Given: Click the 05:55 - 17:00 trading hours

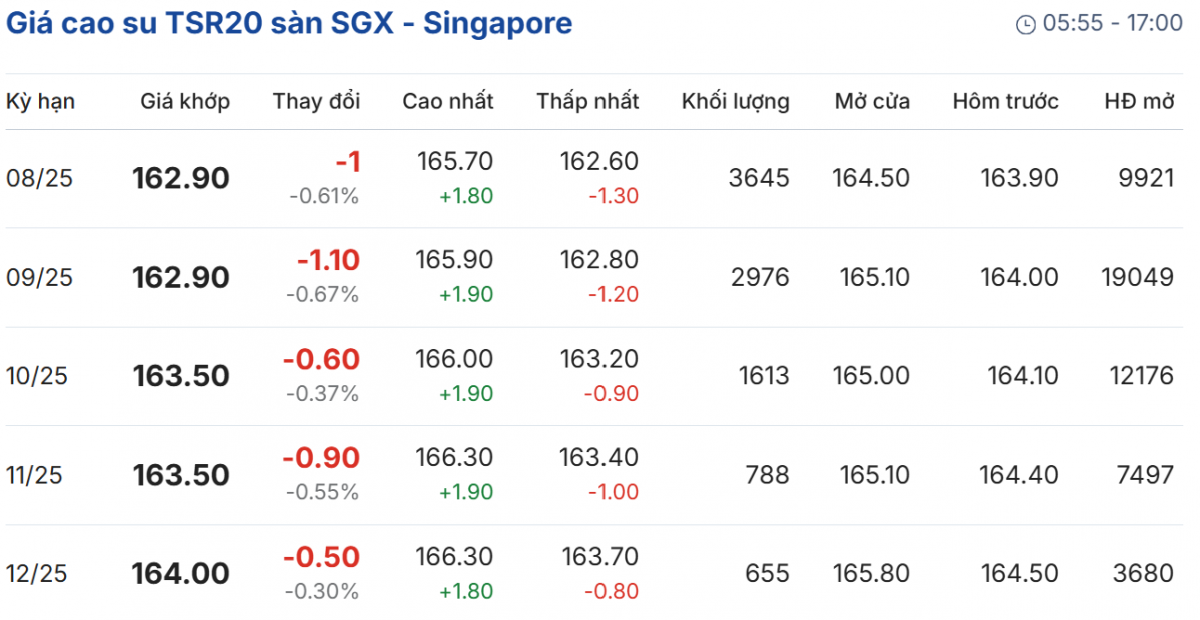Looking at the screenshot, I should click(x=1113, y=24).
